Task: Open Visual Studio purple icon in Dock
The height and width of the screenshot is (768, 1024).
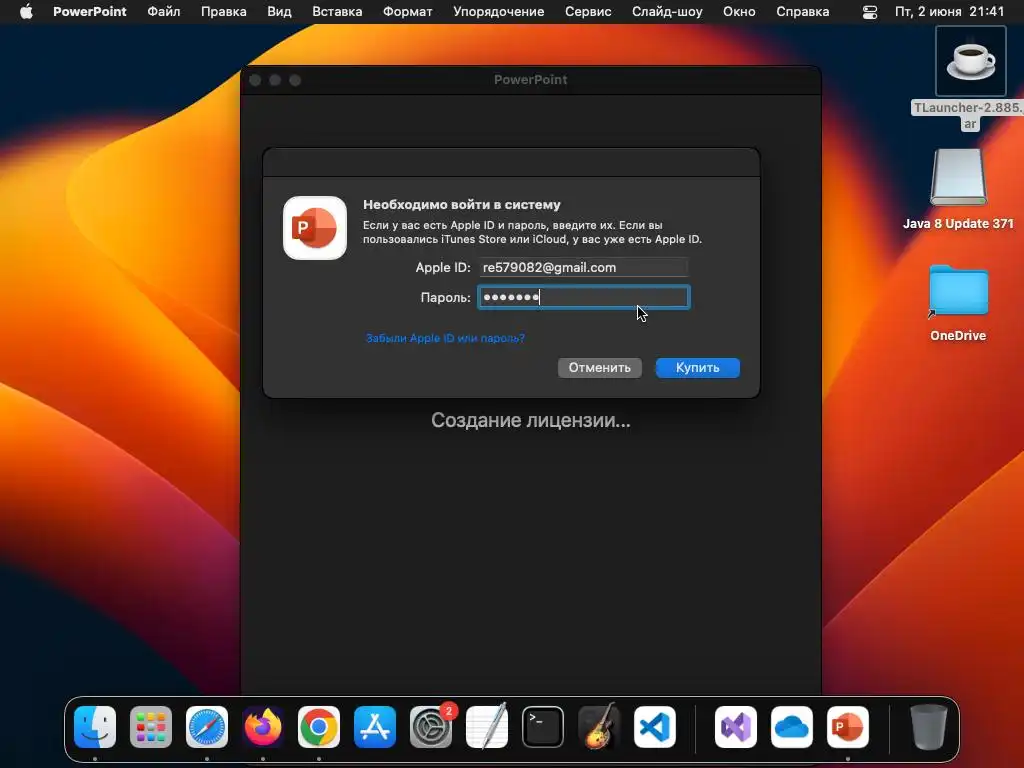Action: pyautogui.click(x=736, y=726)
